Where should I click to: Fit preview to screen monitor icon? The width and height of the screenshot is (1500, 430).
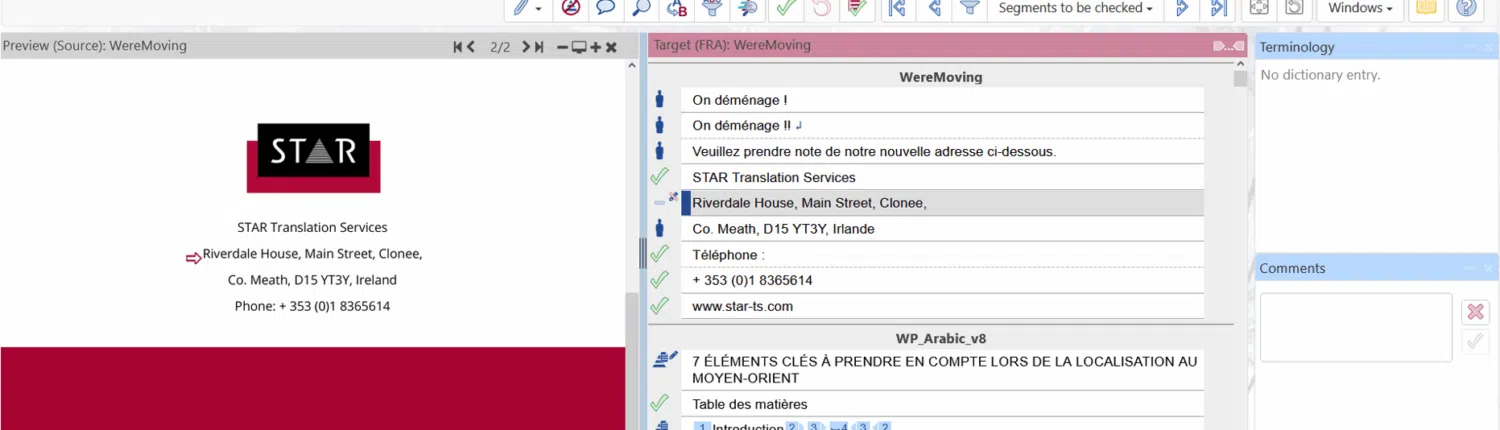(x=579, y=47)
